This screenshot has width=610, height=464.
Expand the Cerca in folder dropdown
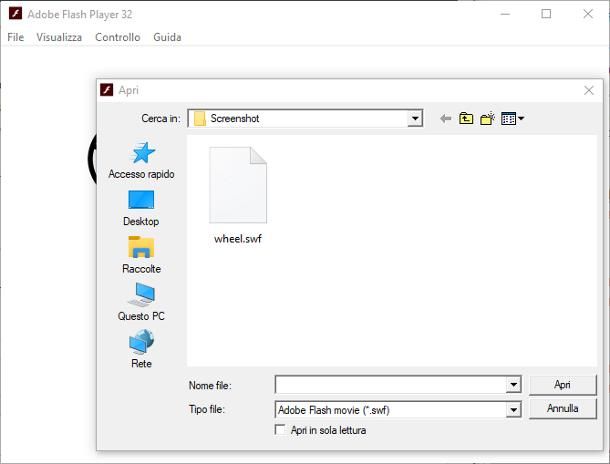[415, 118]
